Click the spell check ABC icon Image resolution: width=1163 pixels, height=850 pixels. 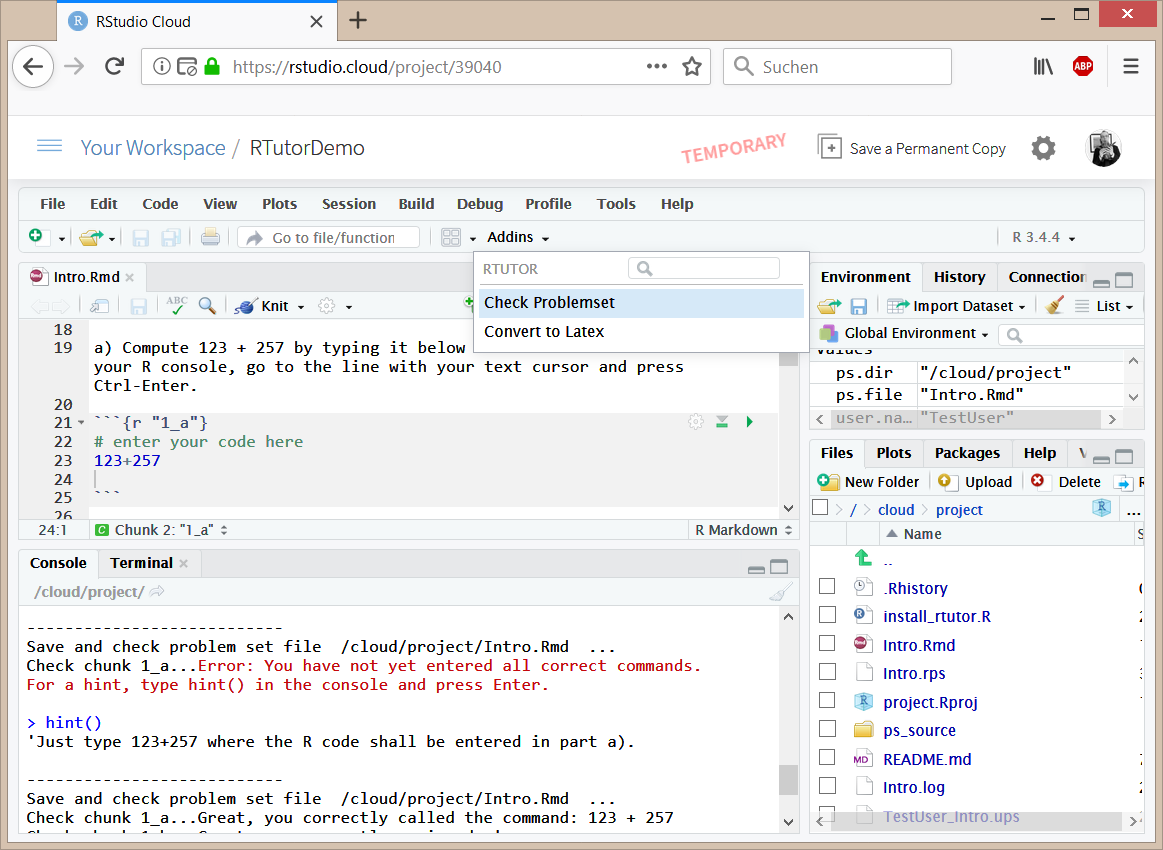point(177,305)
